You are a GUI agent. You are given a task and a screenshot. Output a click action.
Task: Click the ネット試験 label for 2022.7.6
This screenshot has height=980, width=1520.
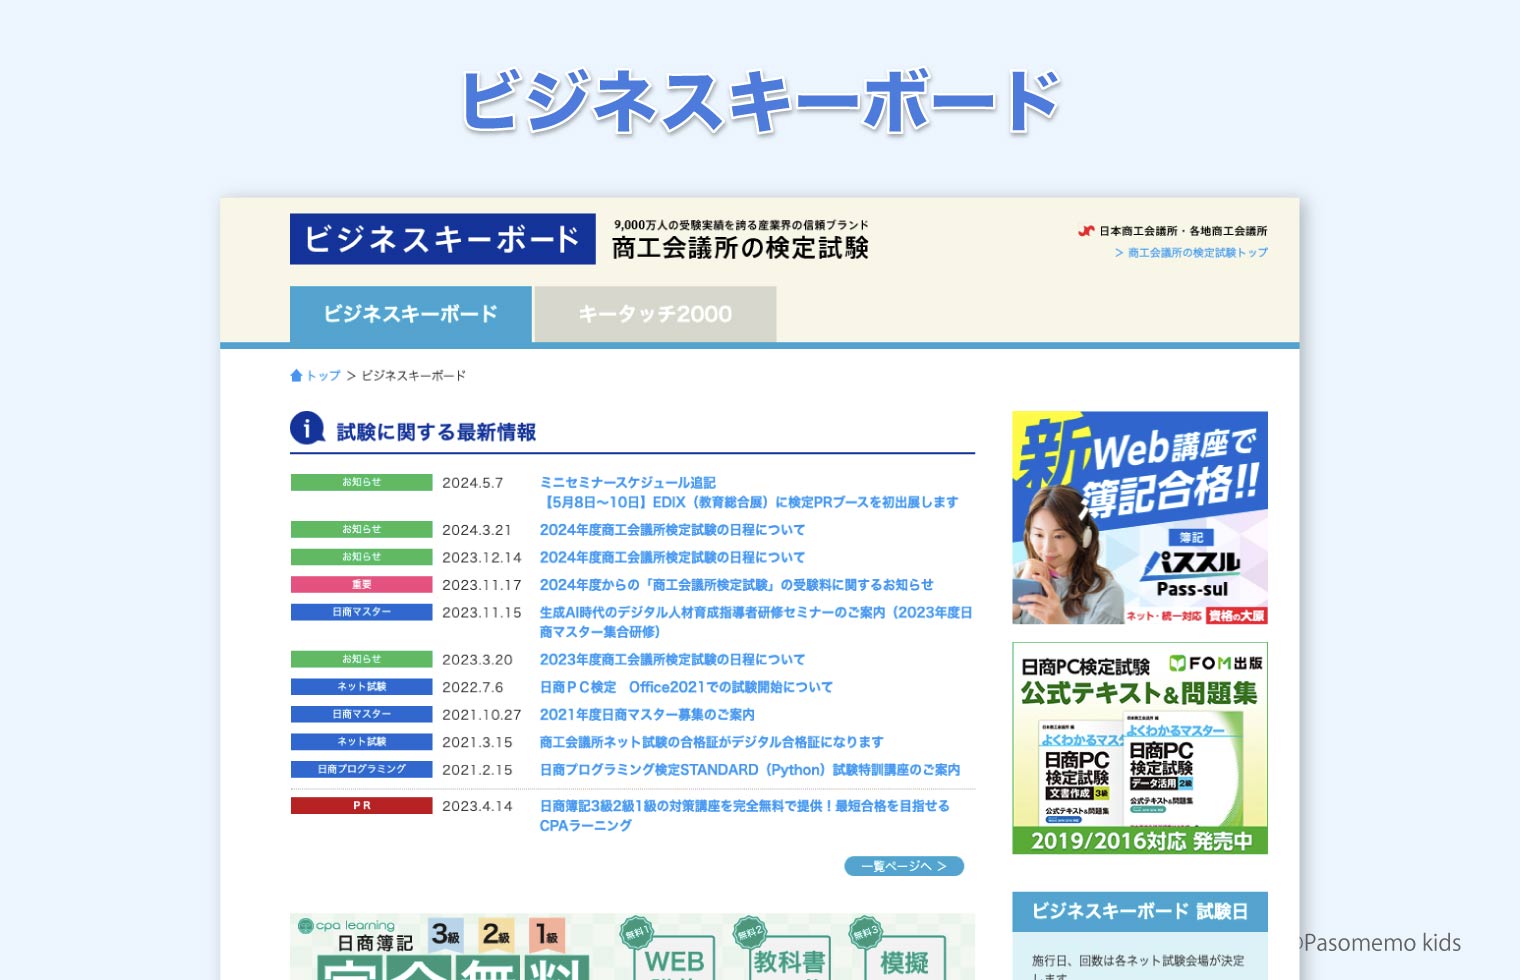coord(361,687)
